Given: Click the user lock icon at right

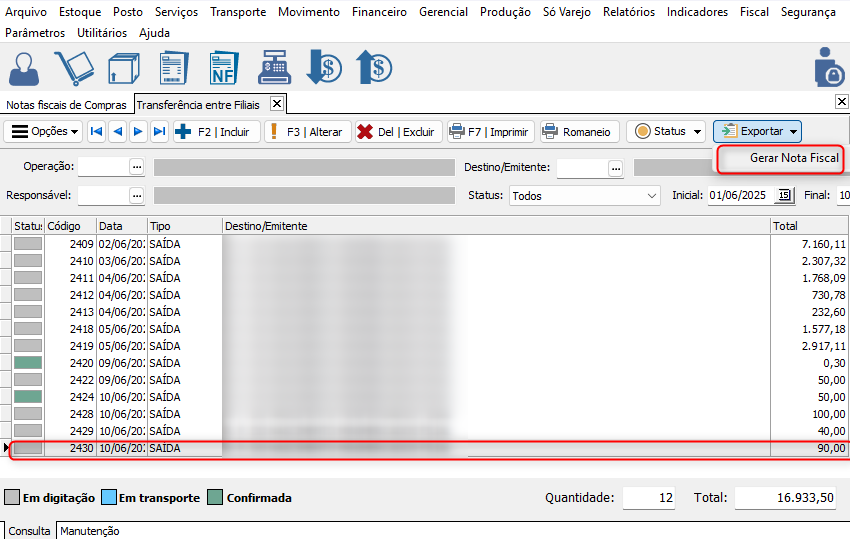Looking at the screenshot, I should click(829, 67).
